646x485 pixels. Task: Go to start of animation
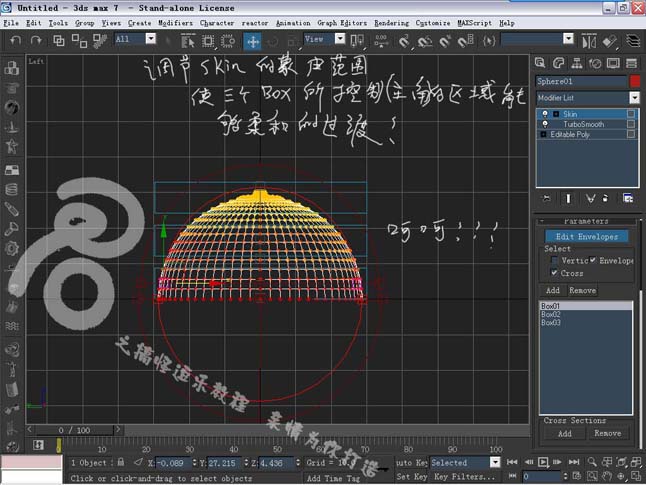(x=512, y=462)
